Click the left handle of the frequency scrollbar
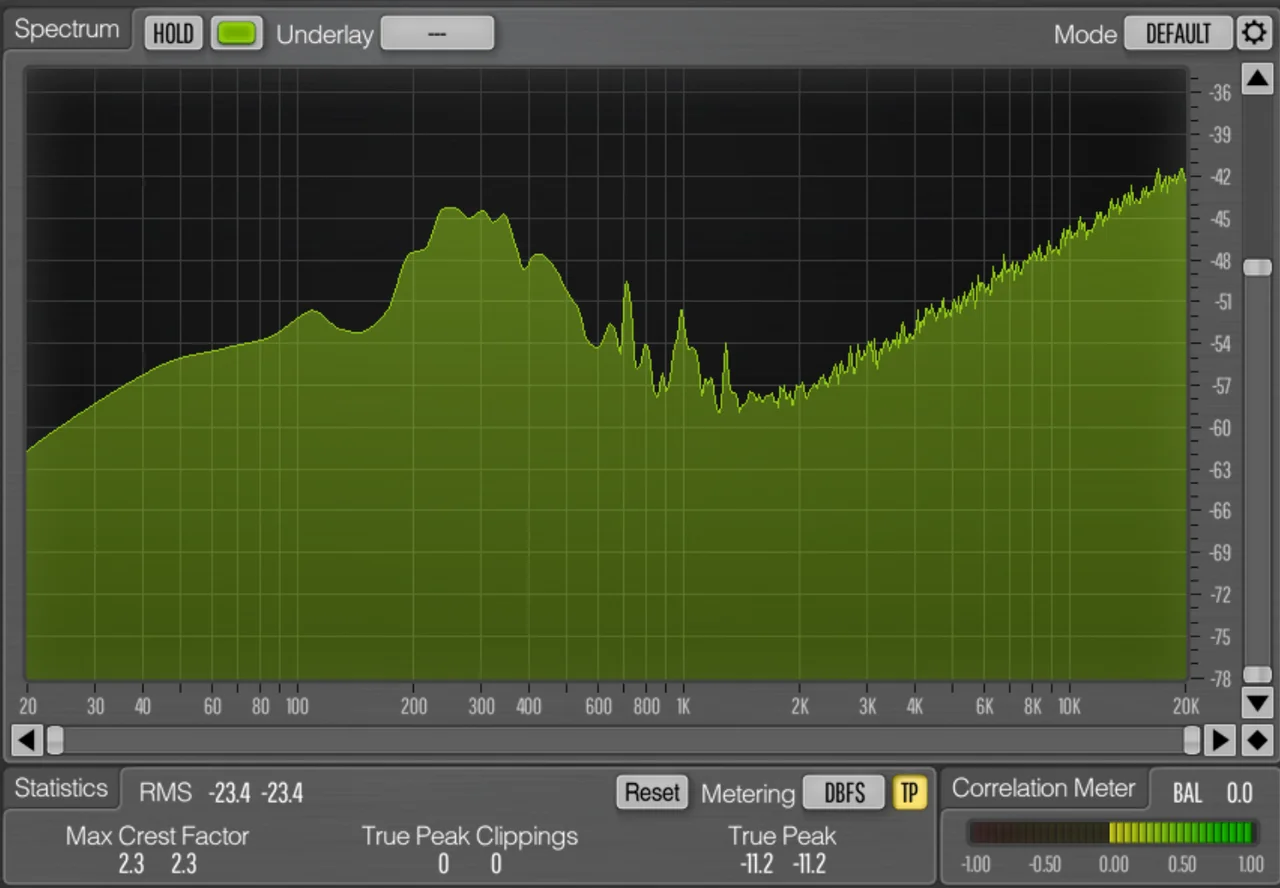This screenshot has width=1280, height=888. 55,741
